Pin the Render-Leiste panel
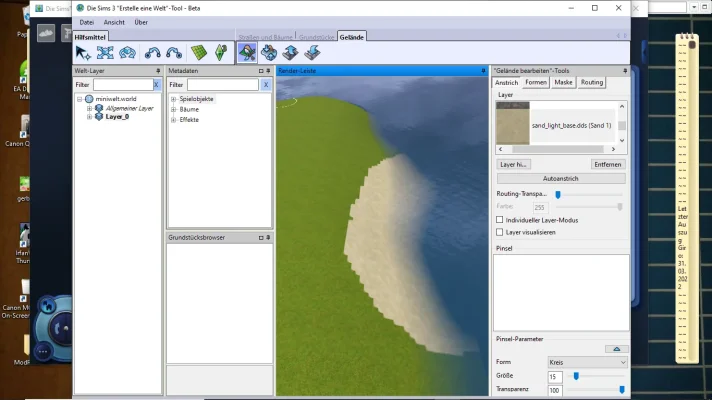The image size is (712, 400). click(x=483, y=71)
